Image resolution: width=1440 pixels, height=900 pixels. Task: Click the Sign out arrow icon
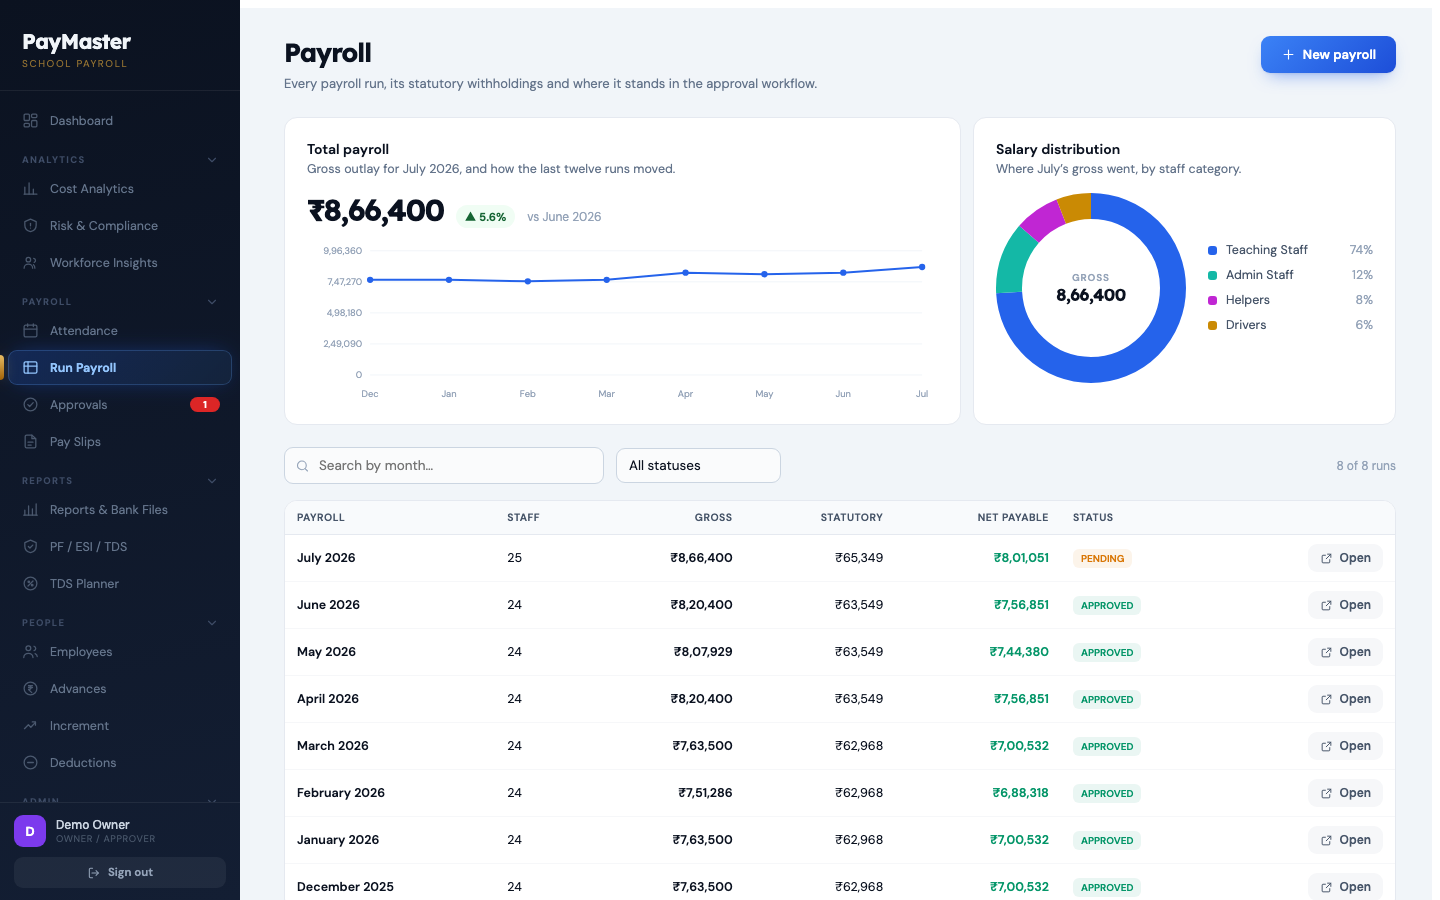click(94, 873)
